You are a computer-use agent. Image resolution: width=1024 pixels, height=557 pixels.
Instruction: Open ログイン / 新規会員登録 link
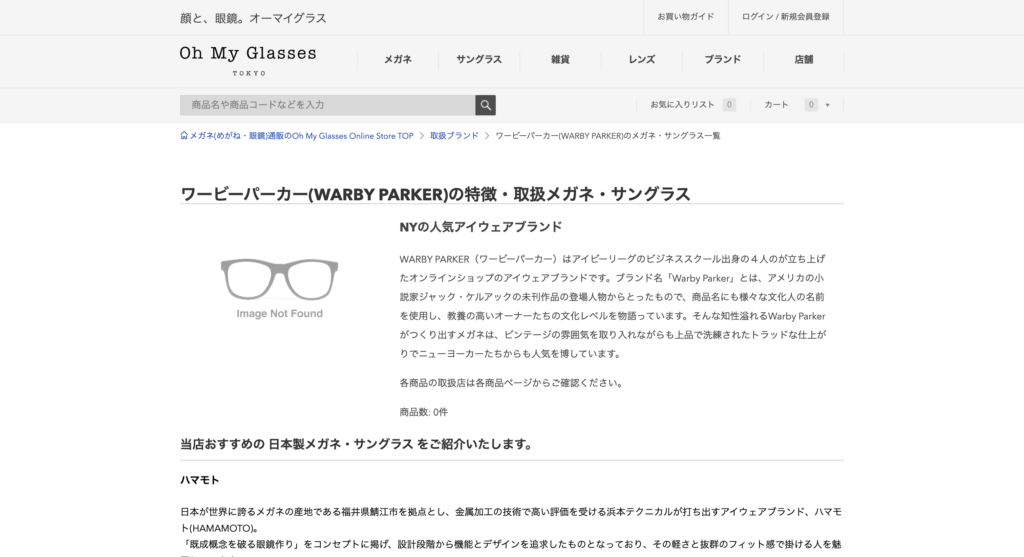(786, 17)
